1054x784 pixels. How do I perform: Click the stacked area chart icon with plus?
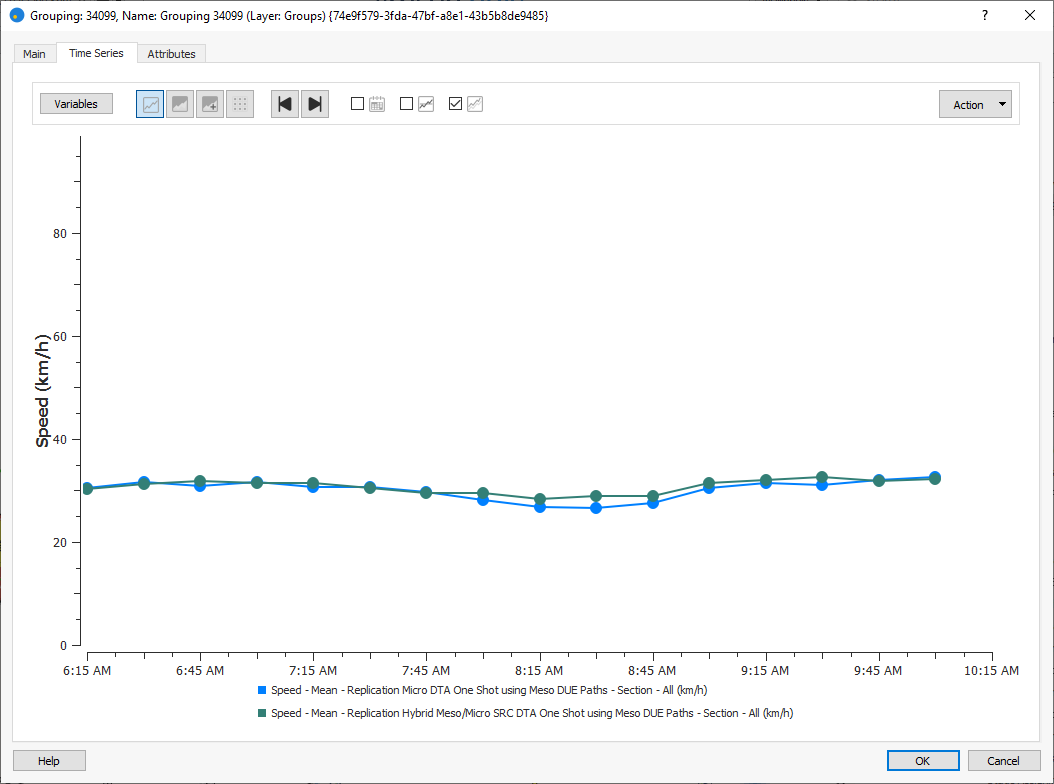tap(210, 104)
